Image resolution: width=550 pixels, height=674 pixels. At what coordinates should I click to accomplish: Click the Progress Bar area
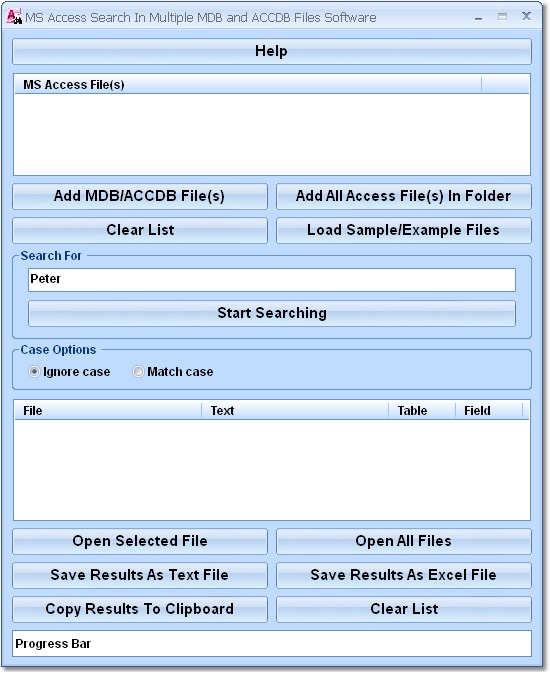tap(272, 643)
